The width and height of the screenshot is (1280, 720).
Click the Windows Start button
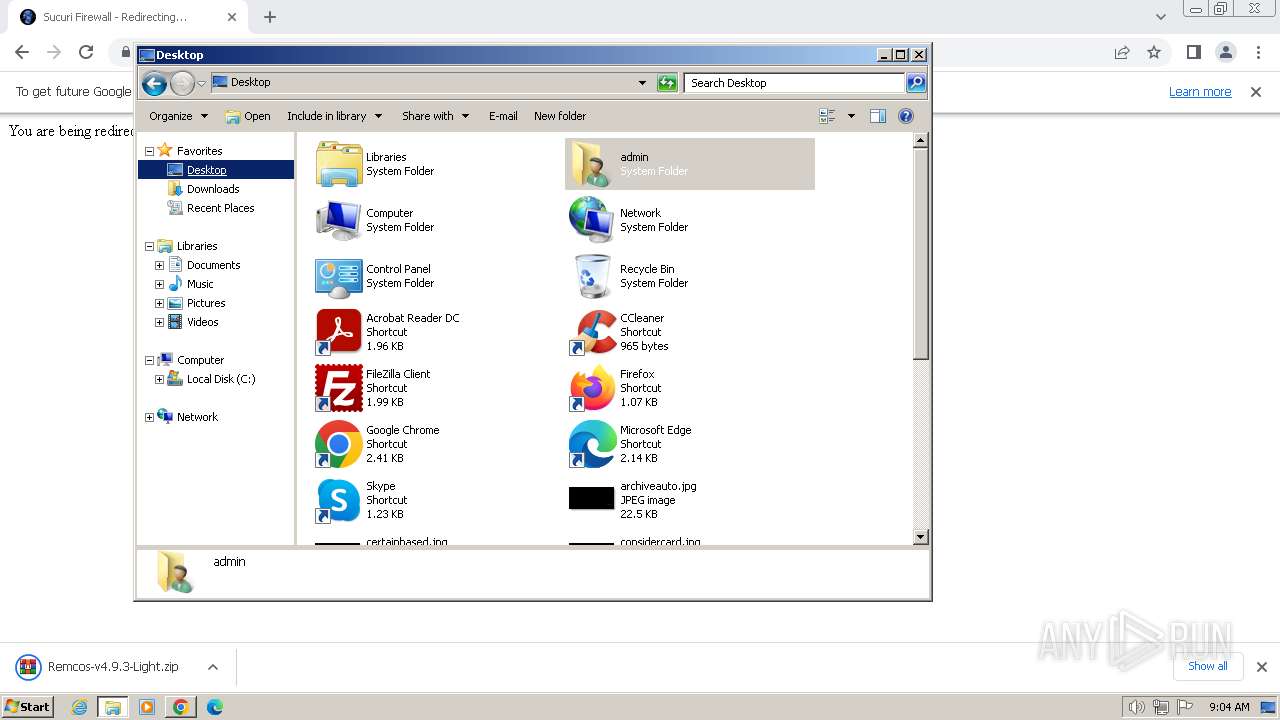pyautogui.click(x=27, y=706)
